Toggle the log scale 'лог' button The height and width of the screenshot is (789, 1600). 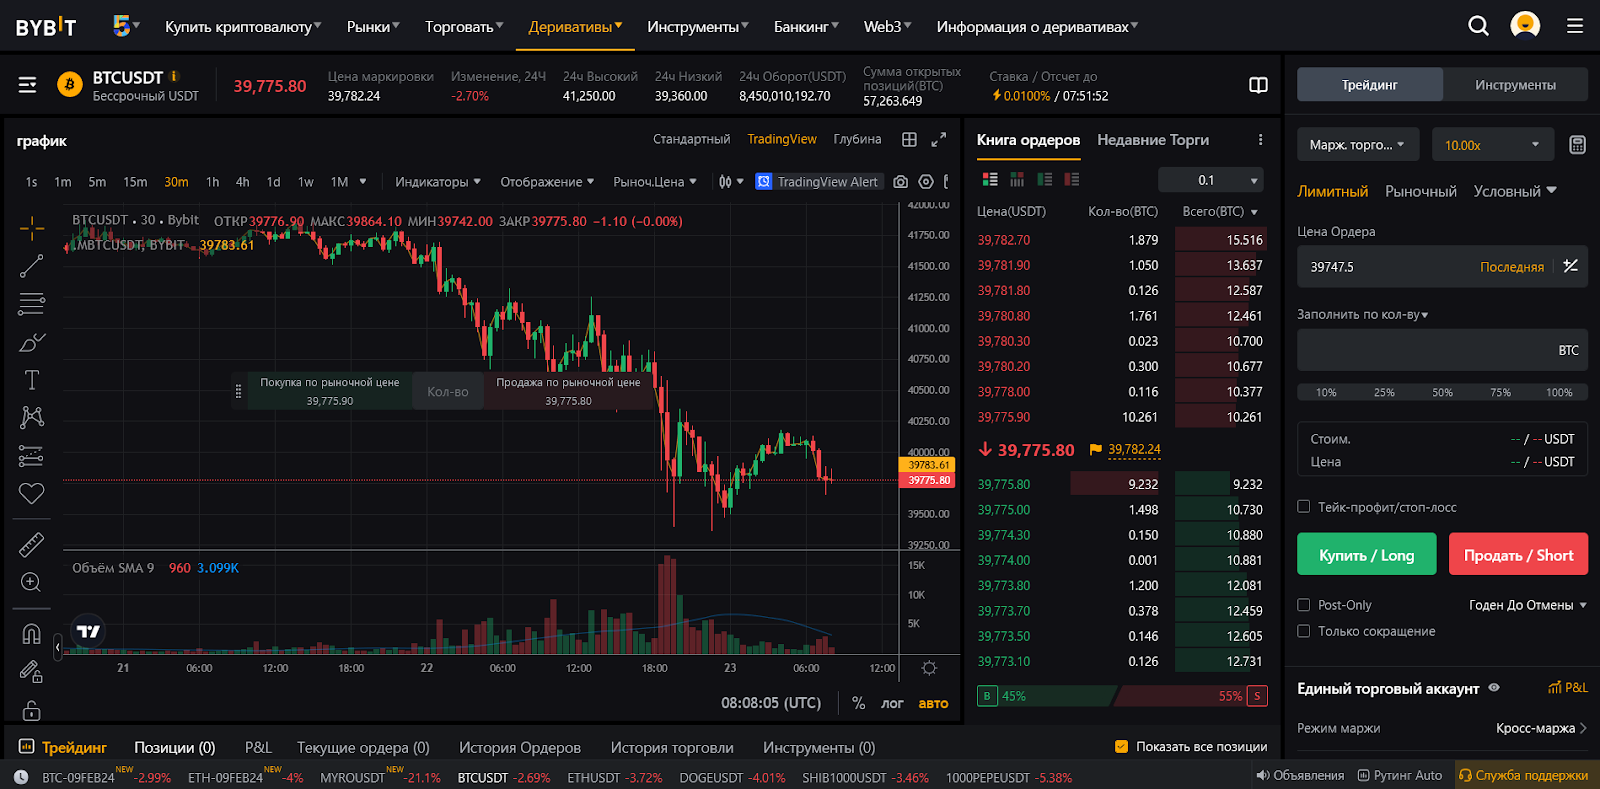pos(892,703)
